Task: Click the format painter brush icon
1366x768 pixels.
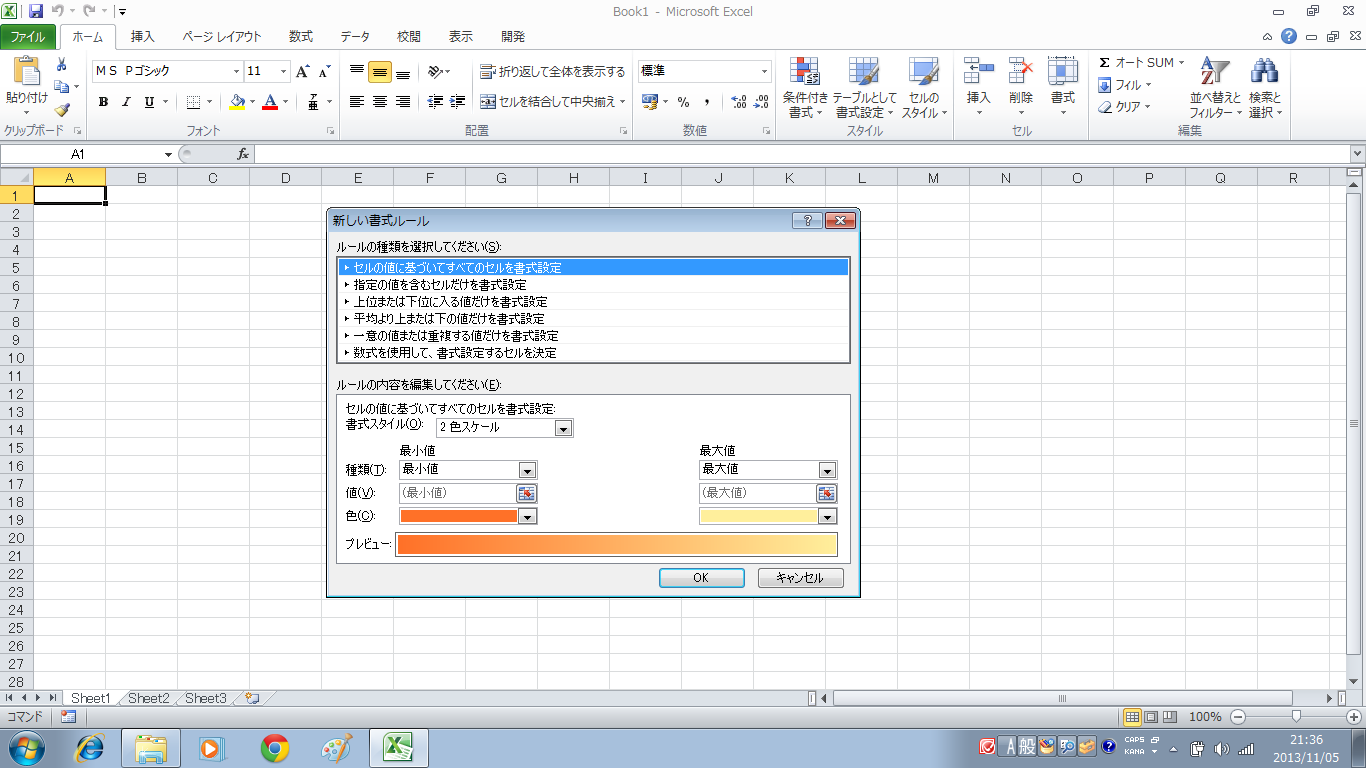Action: (x=62, y=110)
